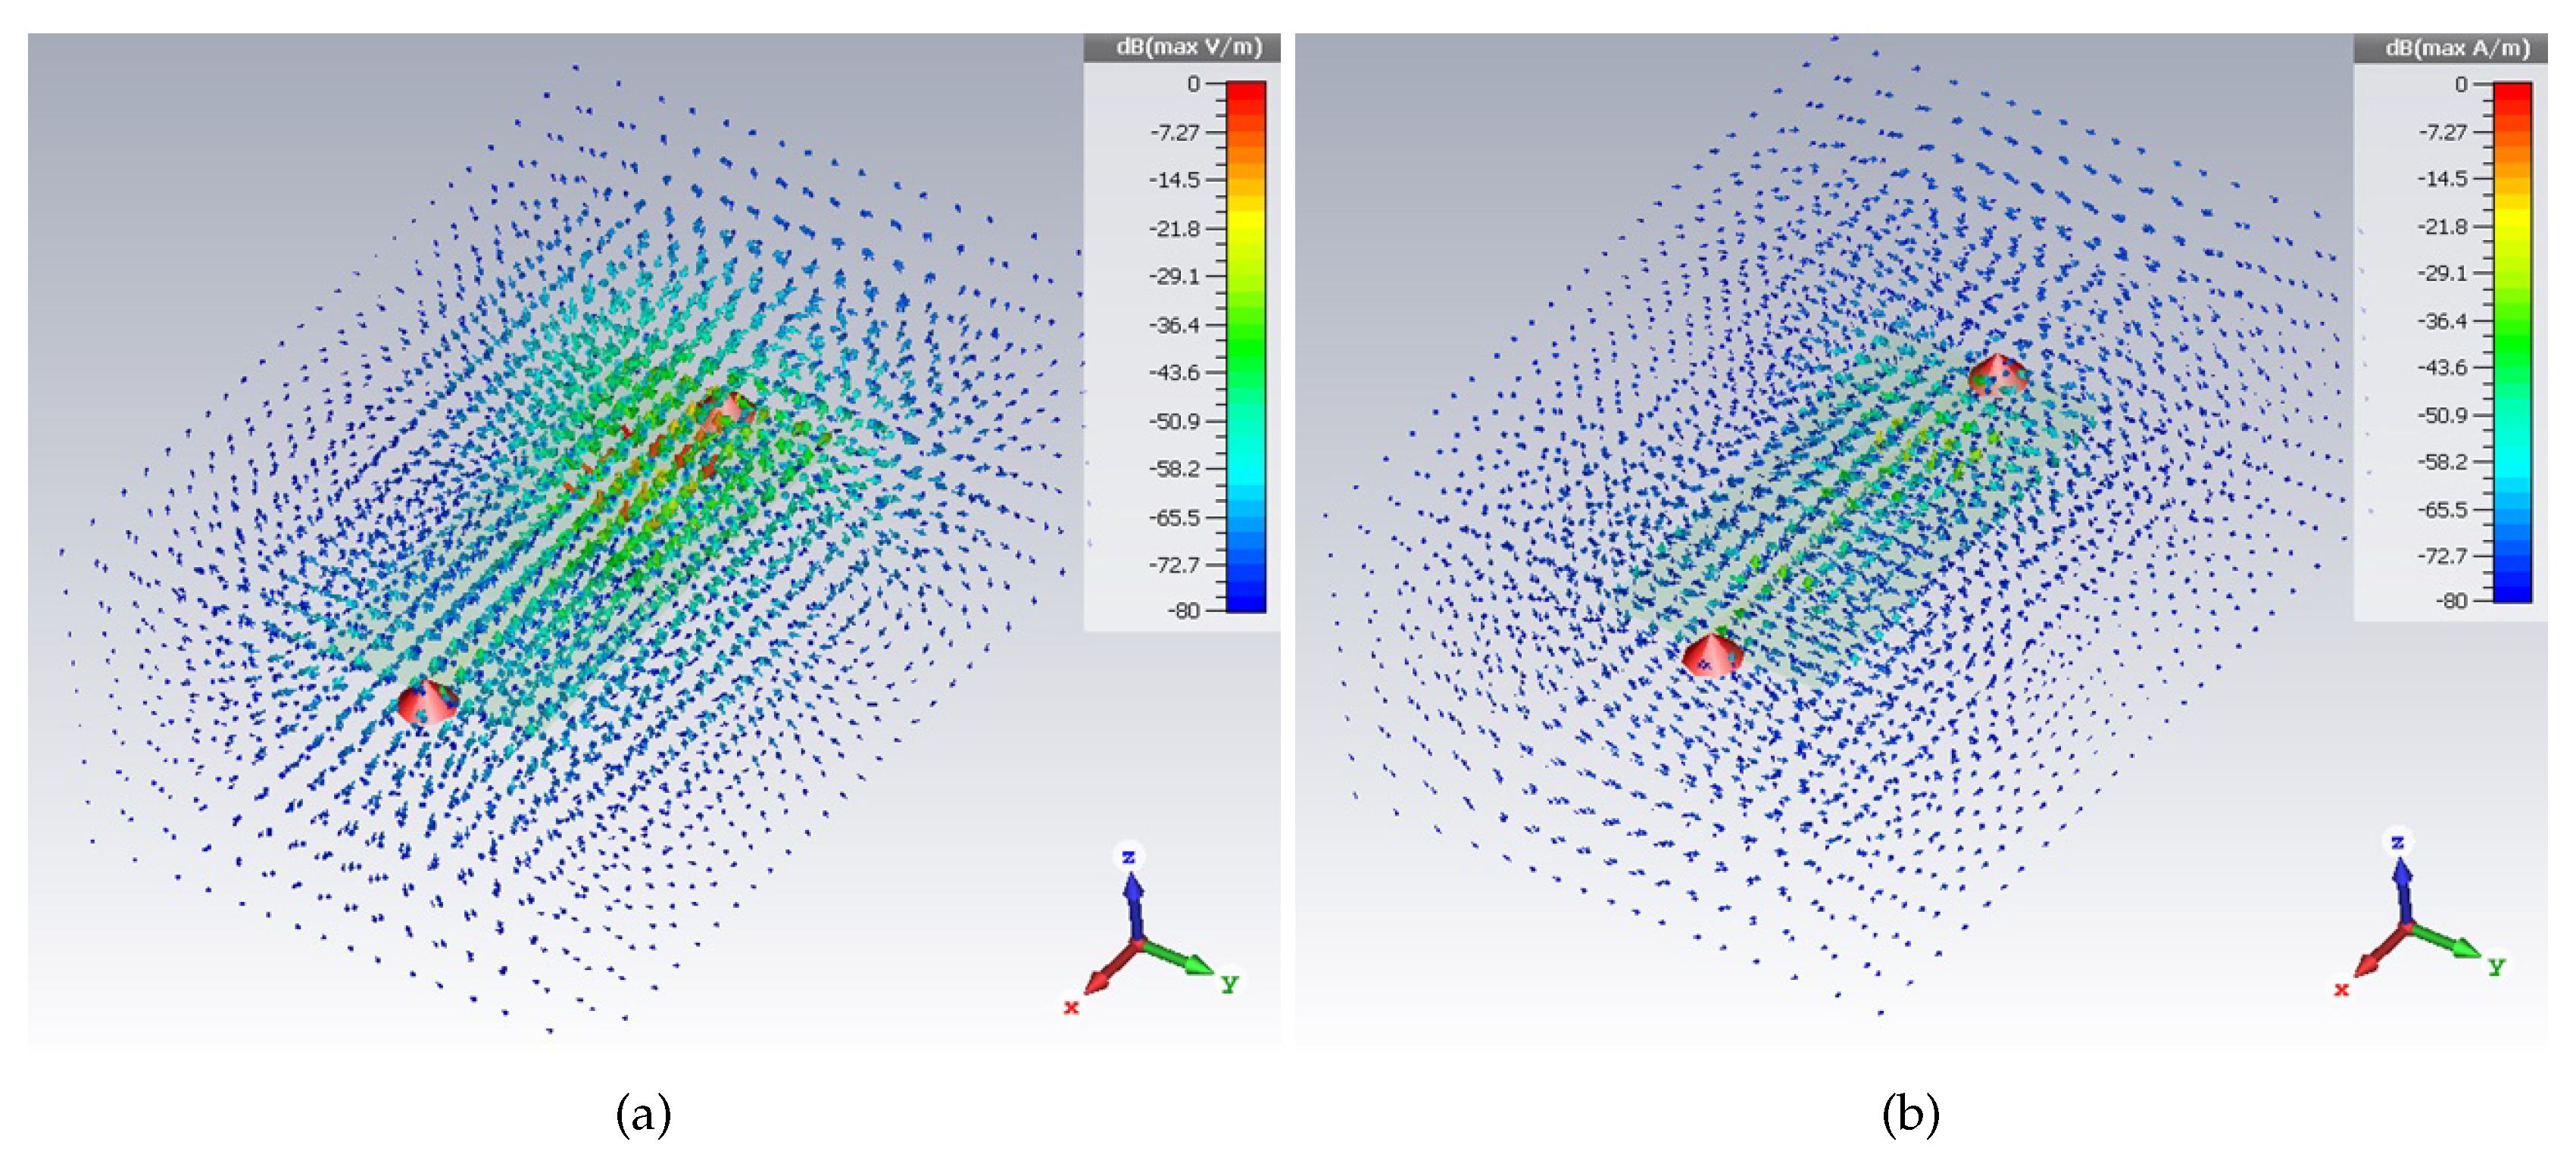Click the -43.6 value on the V/m legend
Image resolution: width=2576 pixels, height=1170 pixels.
click(x=1174, y=372)
